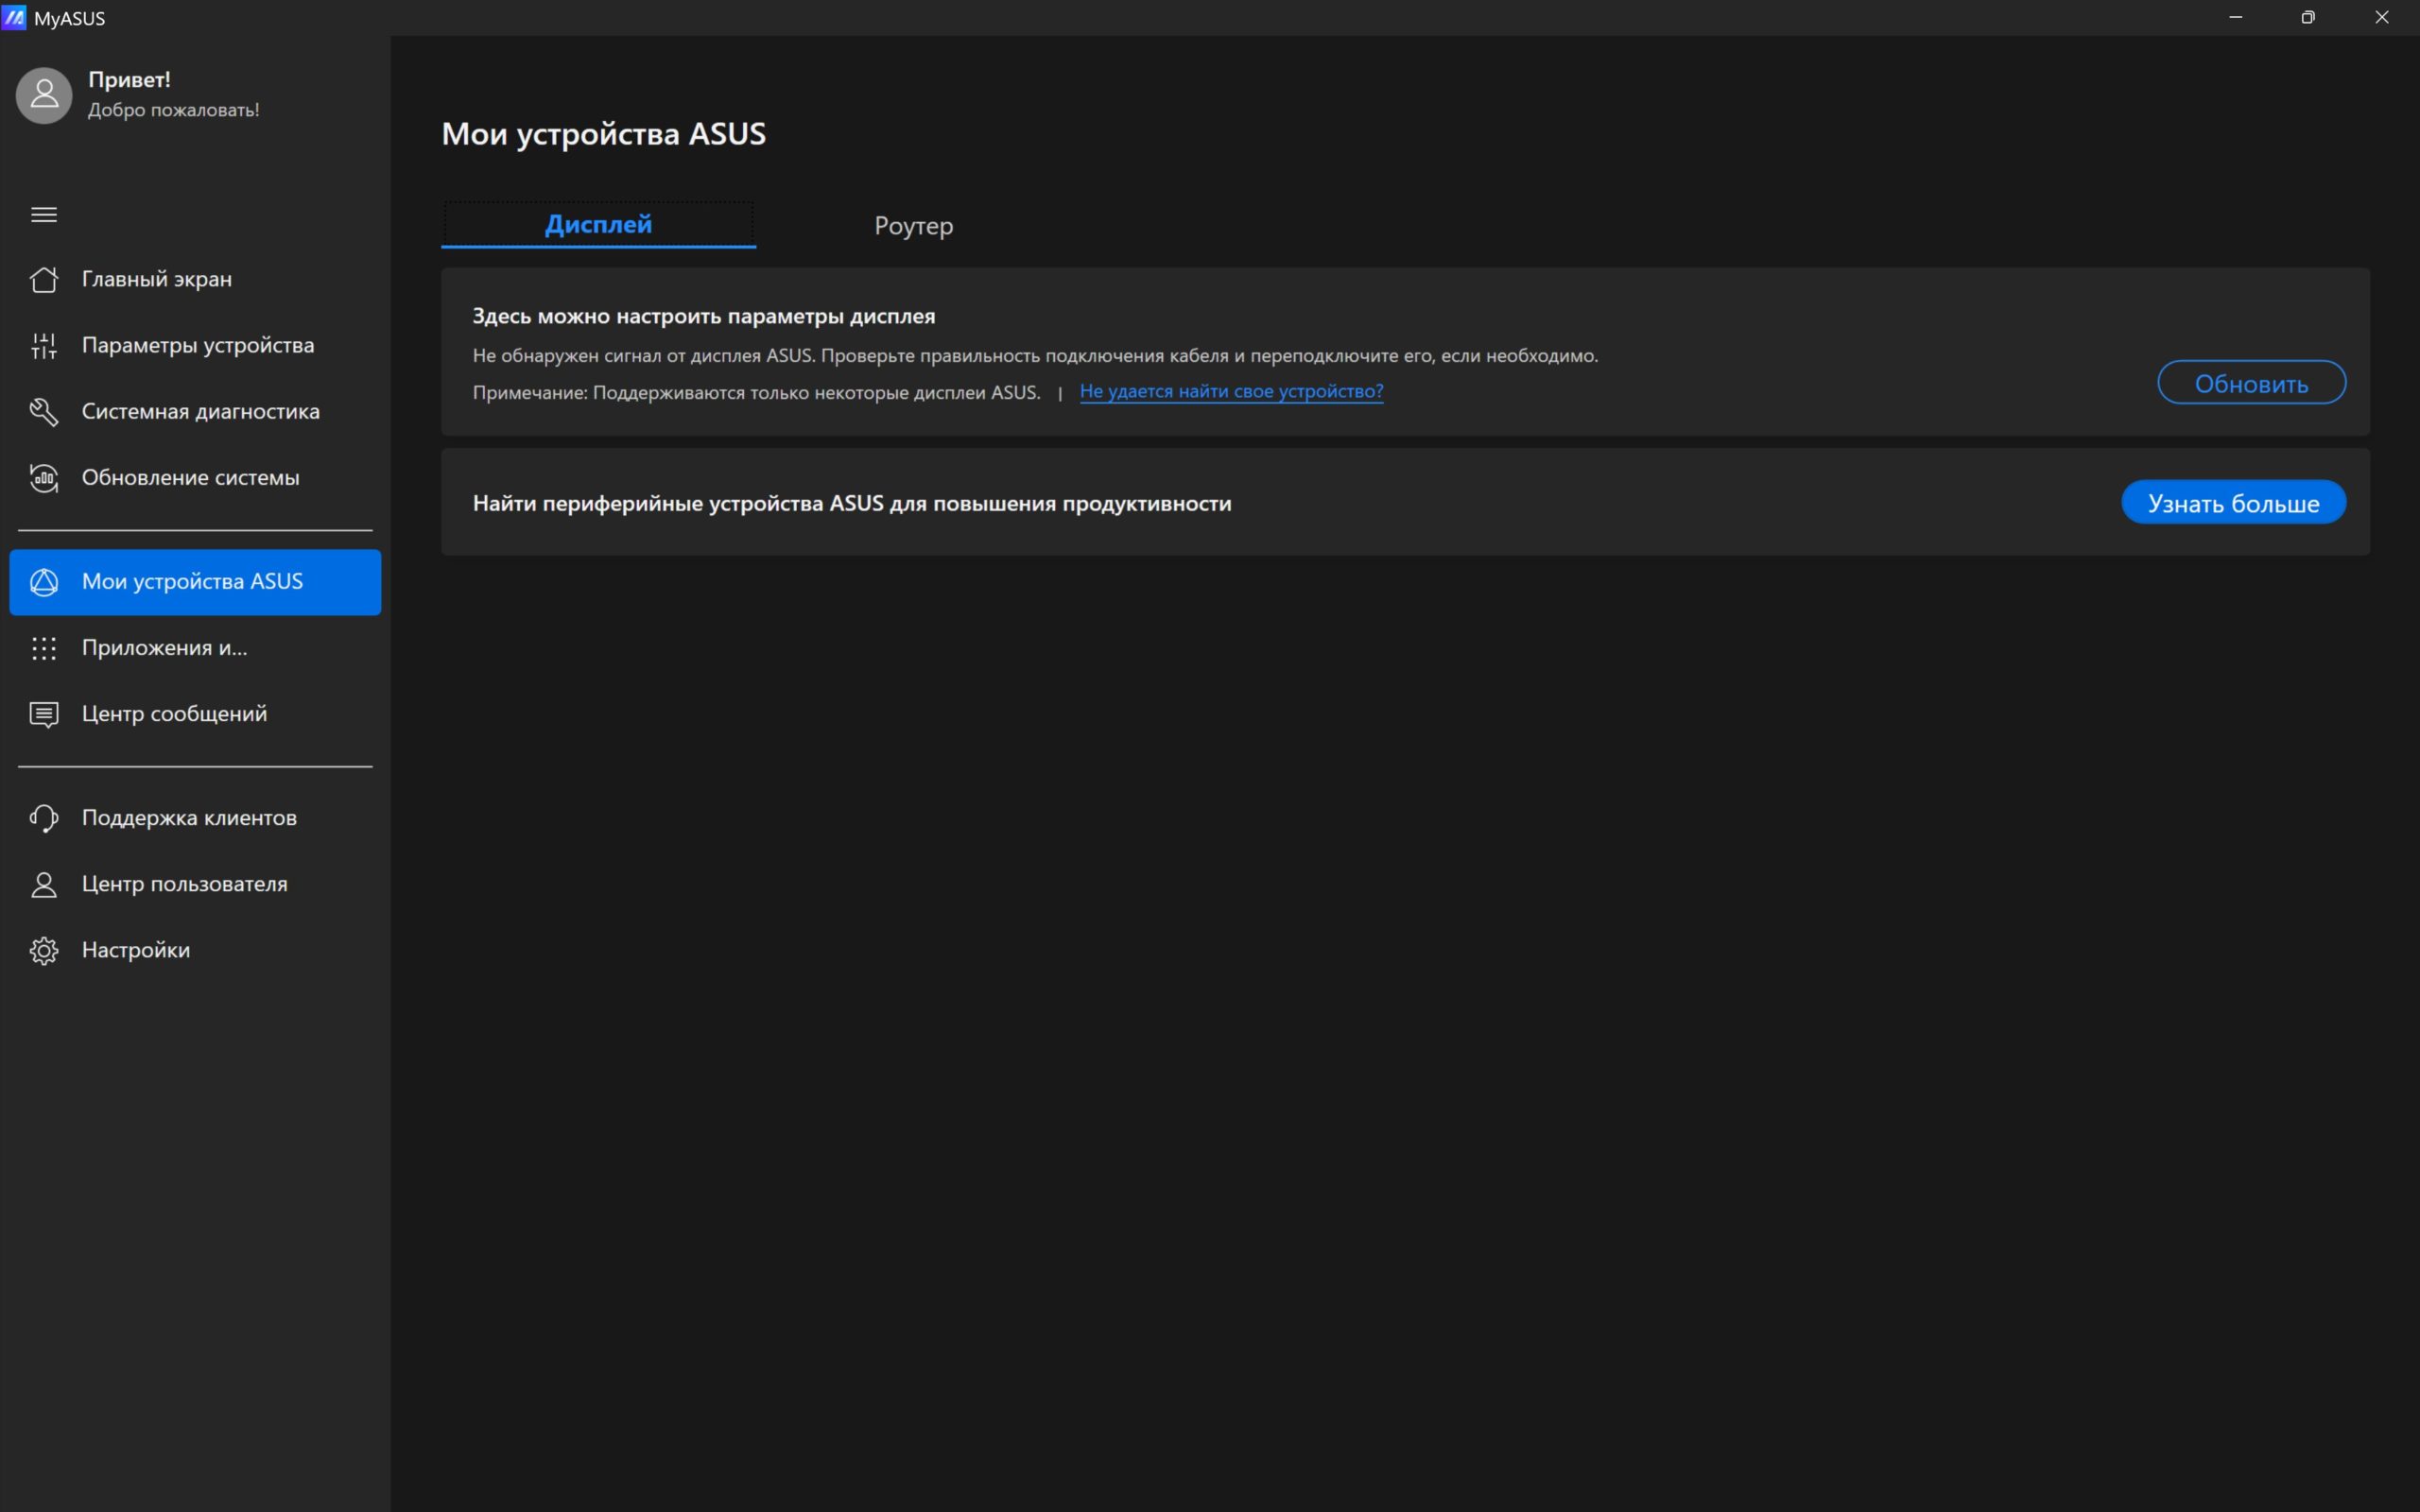
Task: Click the grid dots icon for Приложения
Action: point(44,648)
